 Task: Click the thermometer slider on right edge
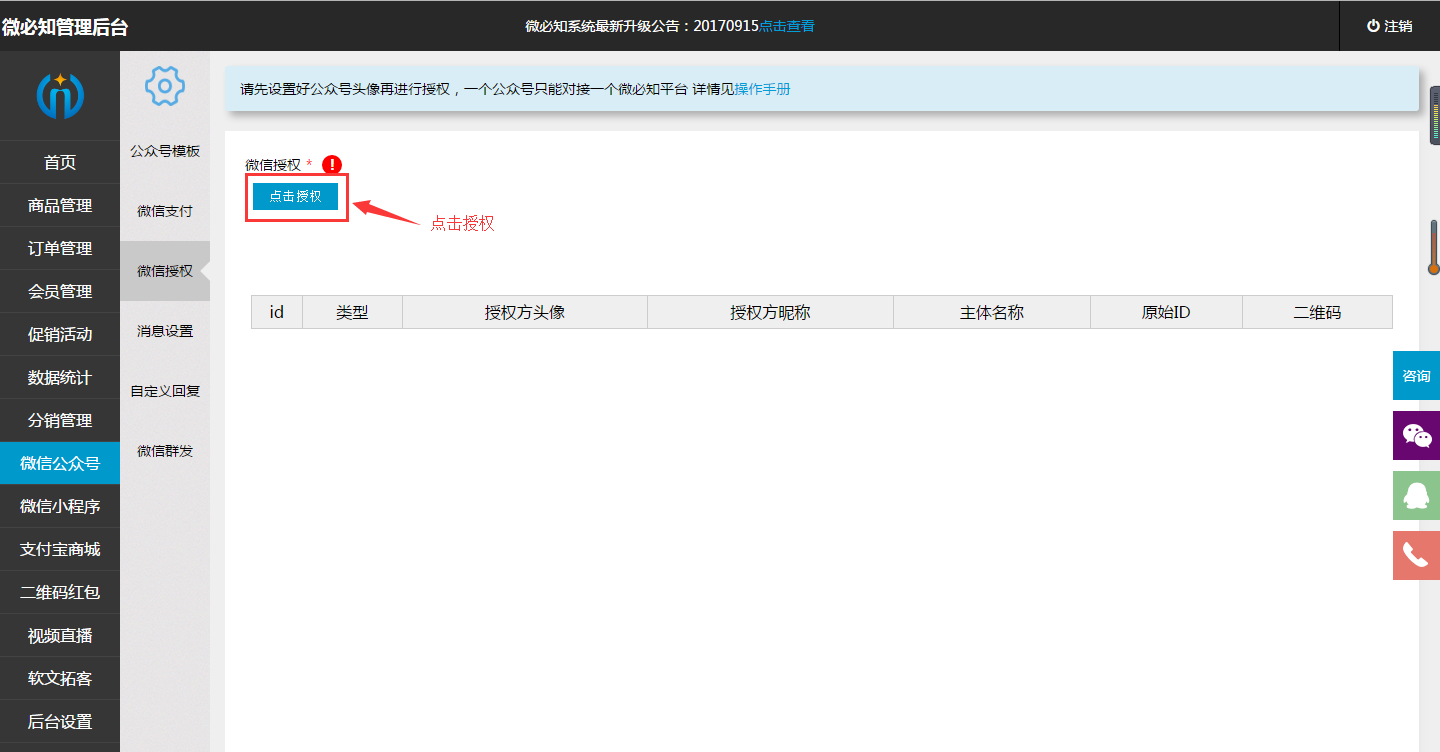pos(1433,248)
